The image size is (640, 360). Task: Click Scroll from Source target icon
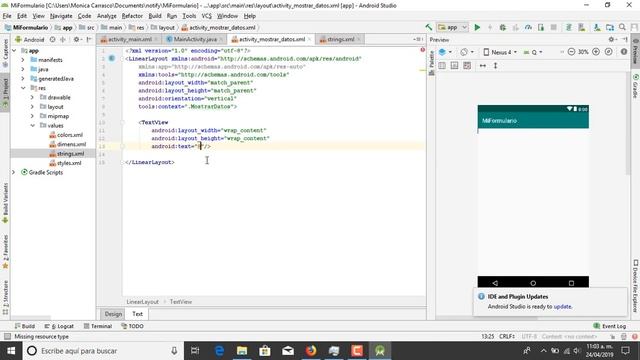pos(52,40)
